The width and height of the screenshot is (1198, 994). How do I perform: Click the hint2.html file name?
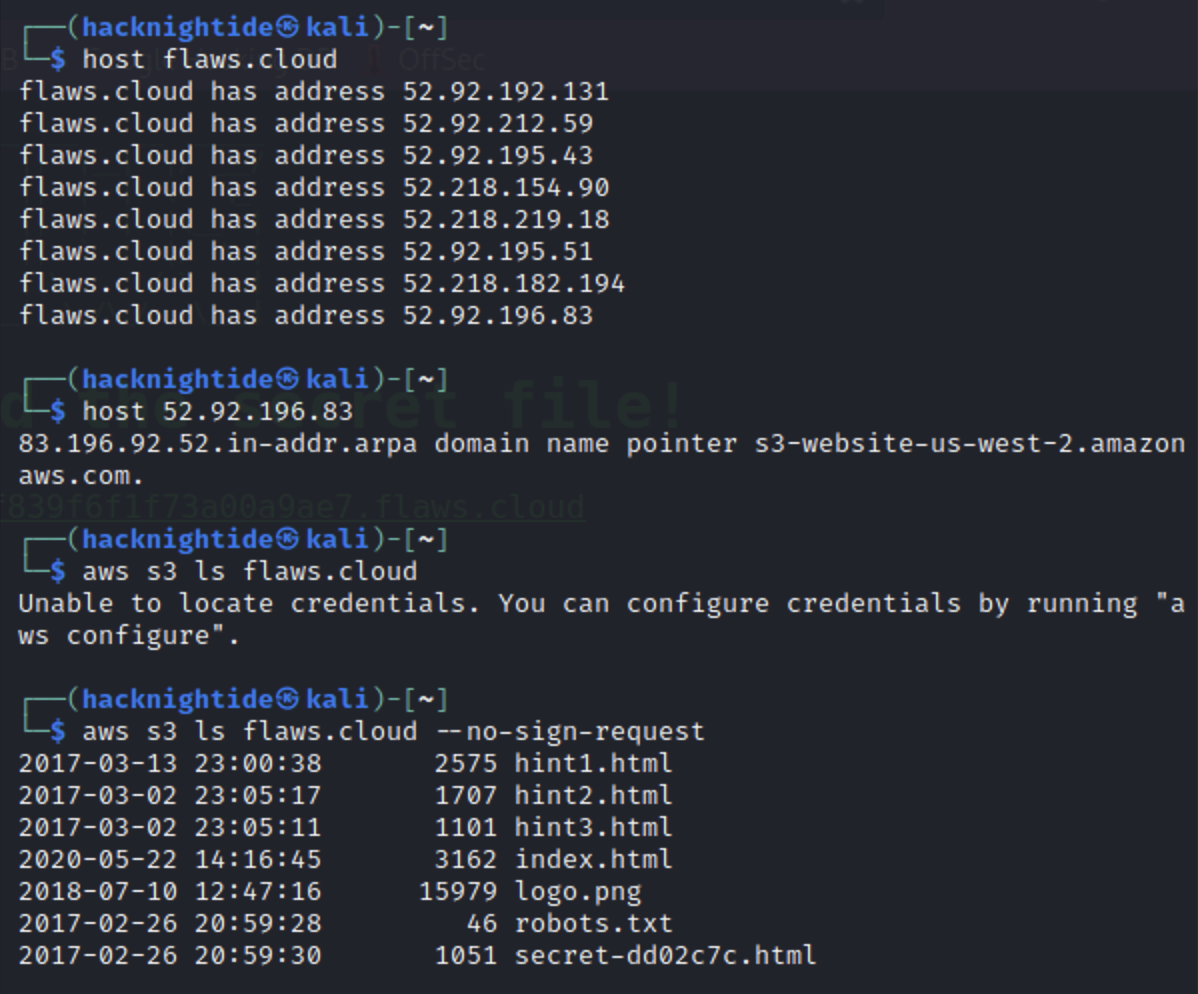[593, 796]
